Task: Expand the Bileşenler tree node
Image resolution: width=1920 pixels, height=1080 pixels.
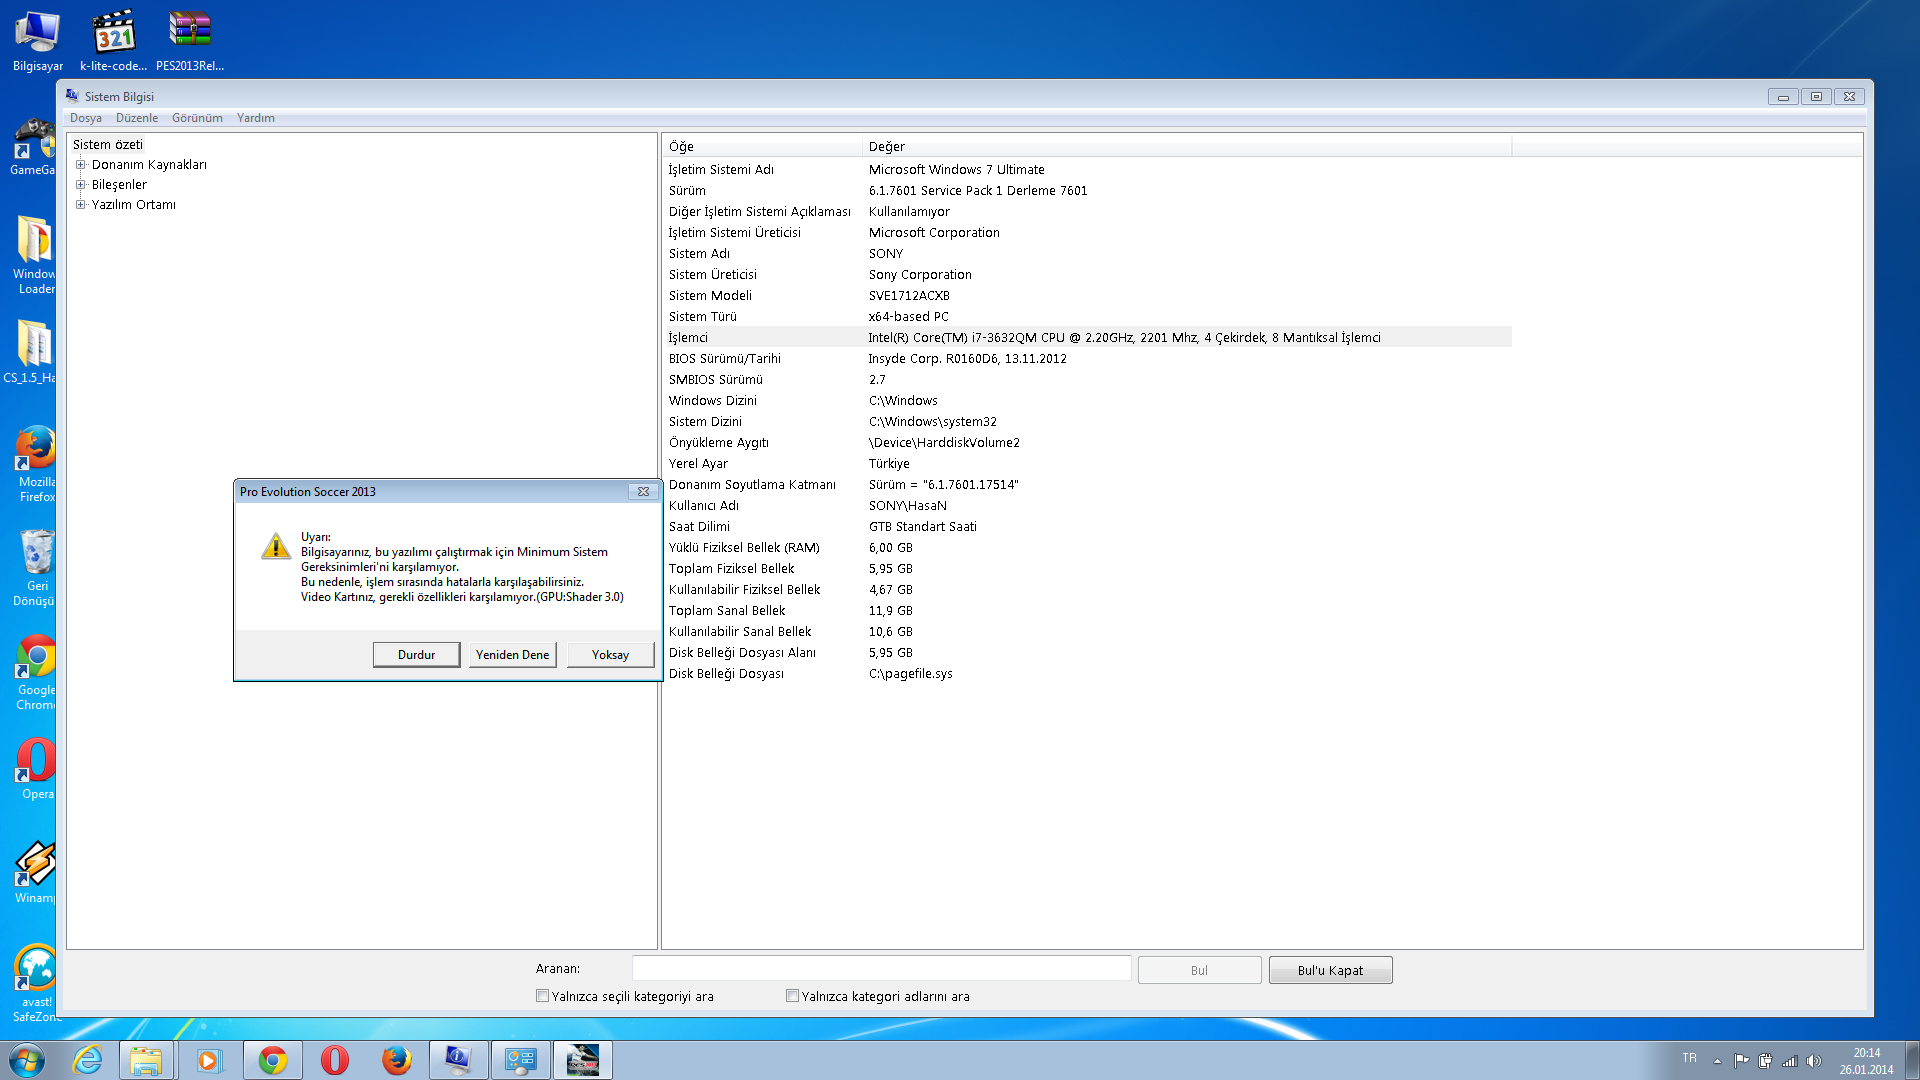Action: coord(81,185)
